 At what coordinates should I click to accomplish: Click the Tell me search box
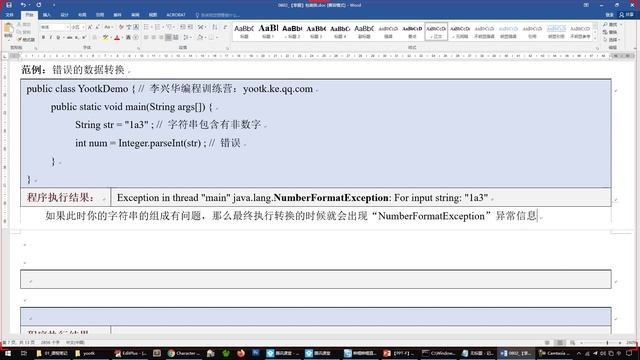tap(218, 15)
